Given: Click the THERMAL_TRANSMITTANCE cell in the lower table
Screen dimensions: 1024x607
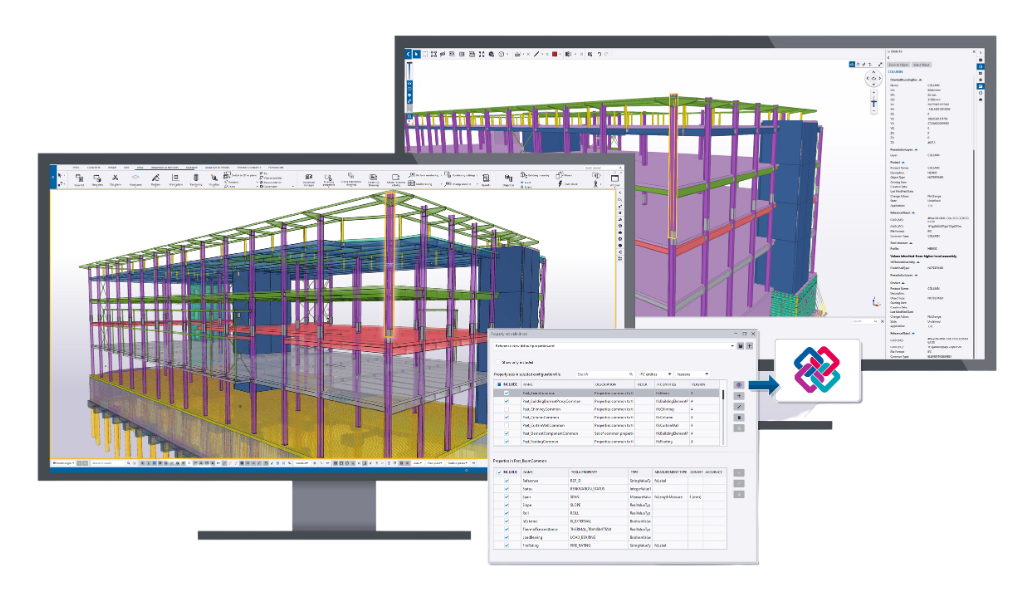Looking at the screenshot, I should [590, 529].
